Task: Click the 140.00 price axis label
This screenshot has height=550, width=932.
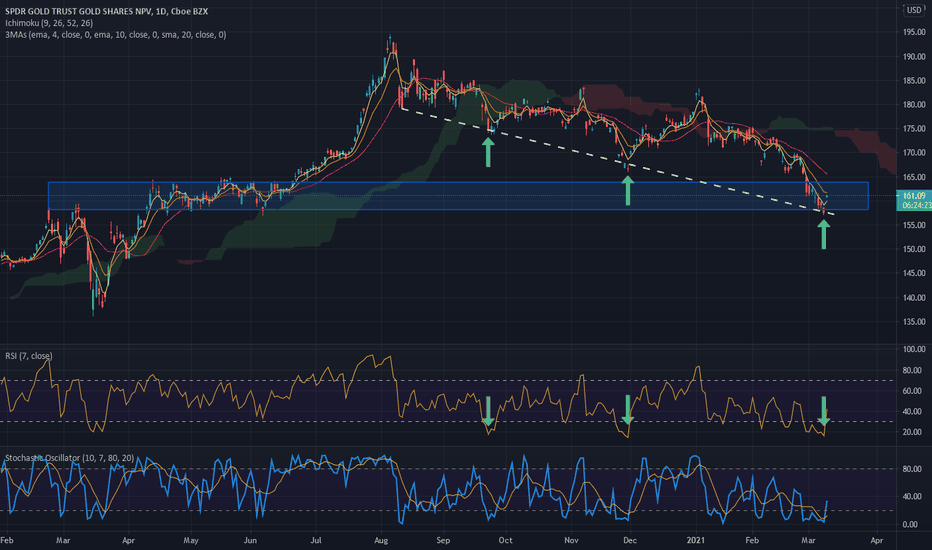Action: pyautogui.click(x=914, y=298)
